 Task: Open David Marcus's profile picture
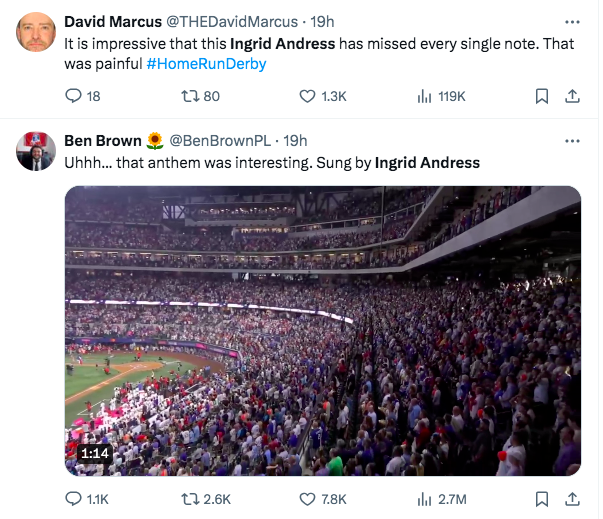tap(36, 33)
